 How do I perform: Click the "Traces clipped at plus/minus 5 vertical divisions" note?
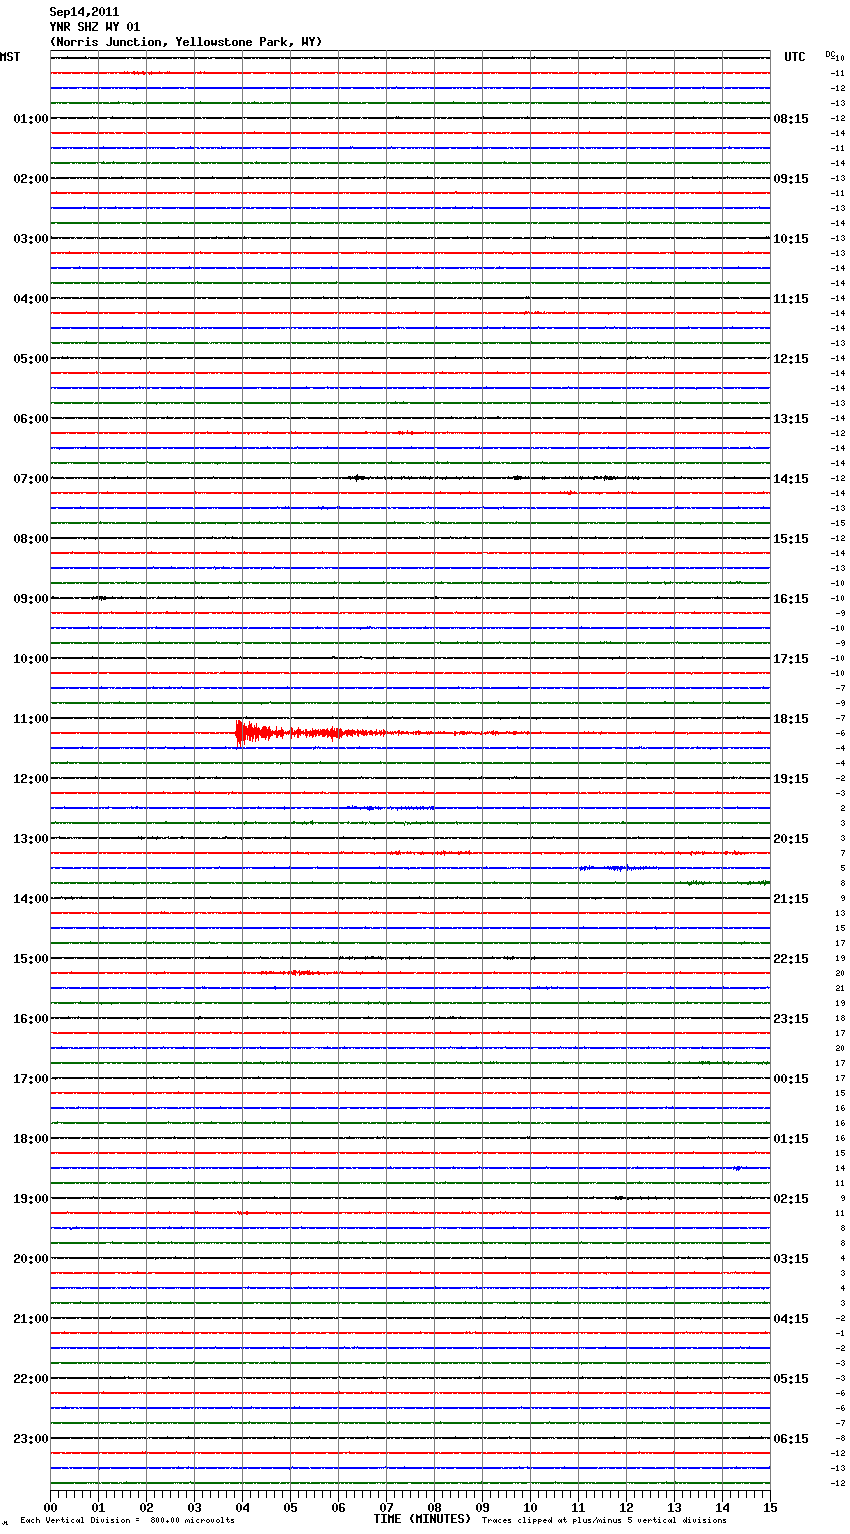pos(604,1521)
